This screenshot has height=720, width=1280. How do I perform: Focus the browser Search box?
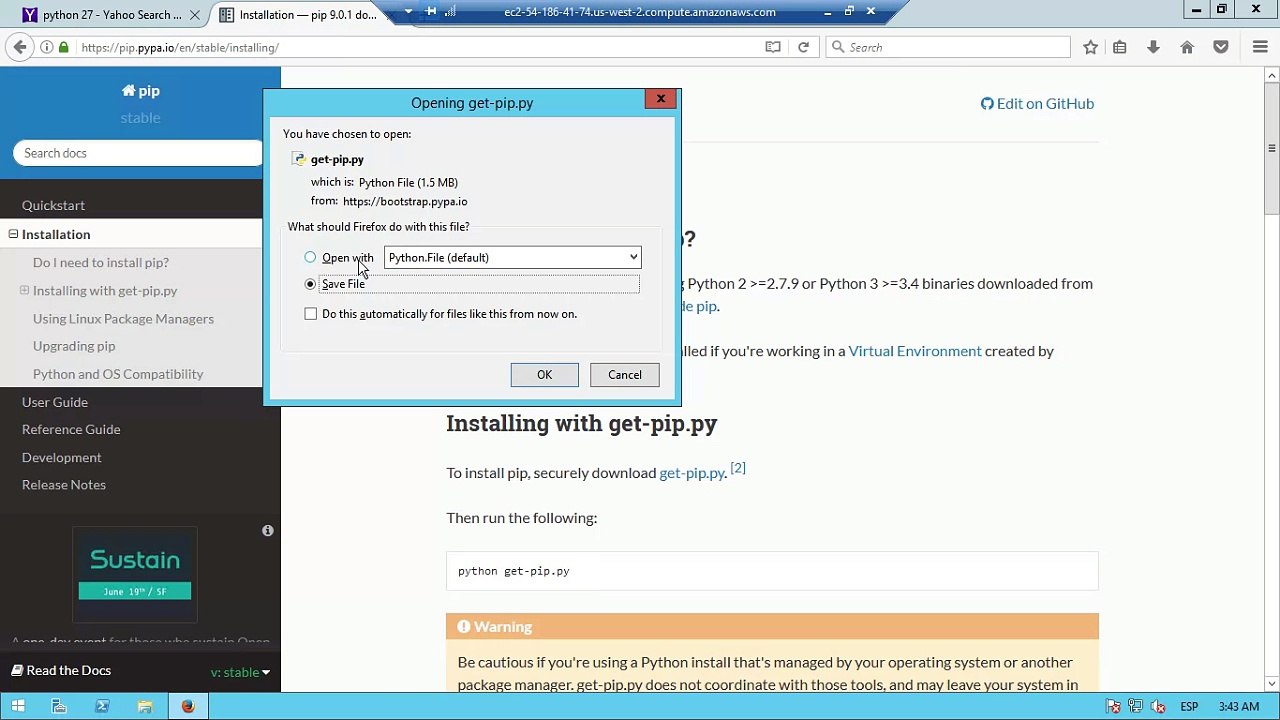click(x=948, y=47)
